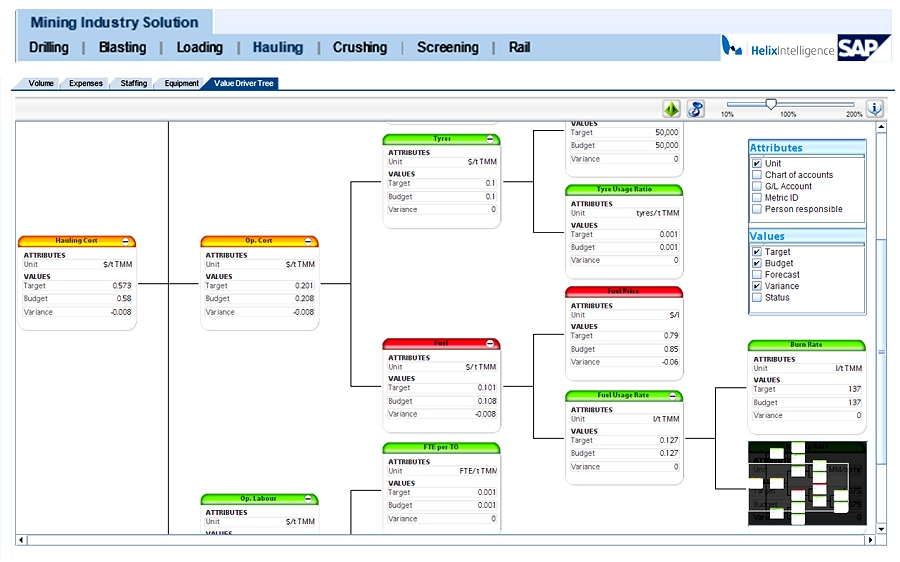Go to the Blasting section
Viewport: 900px width, 562px height.
(x=122, y=47)
